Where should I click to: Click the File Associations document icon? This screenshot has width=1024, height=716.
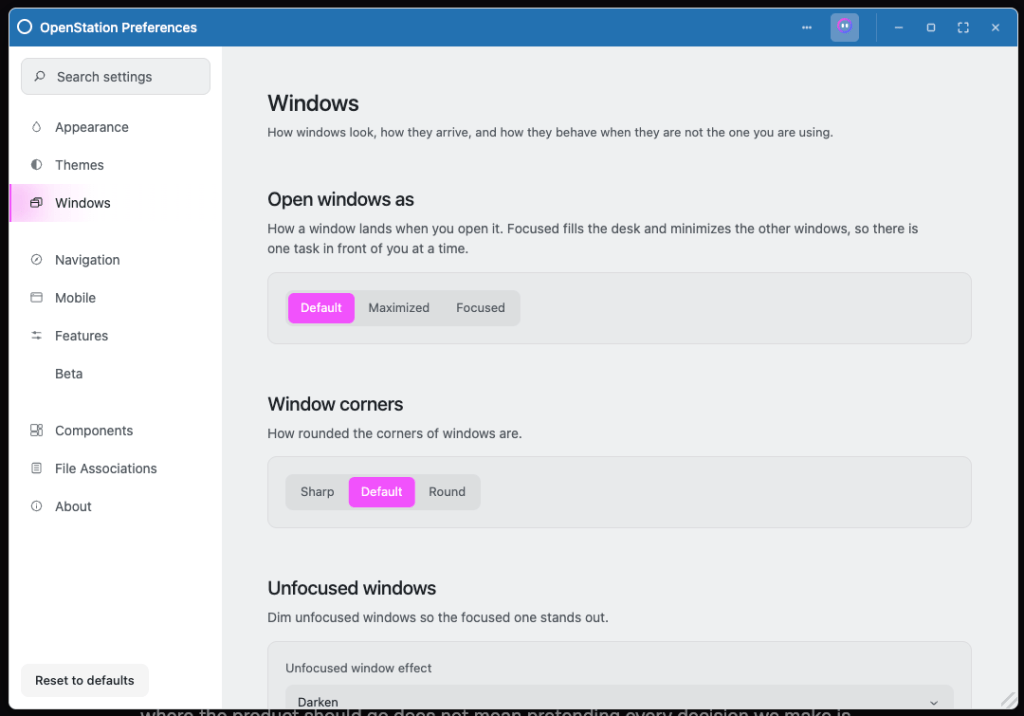(x=37, y=468)
